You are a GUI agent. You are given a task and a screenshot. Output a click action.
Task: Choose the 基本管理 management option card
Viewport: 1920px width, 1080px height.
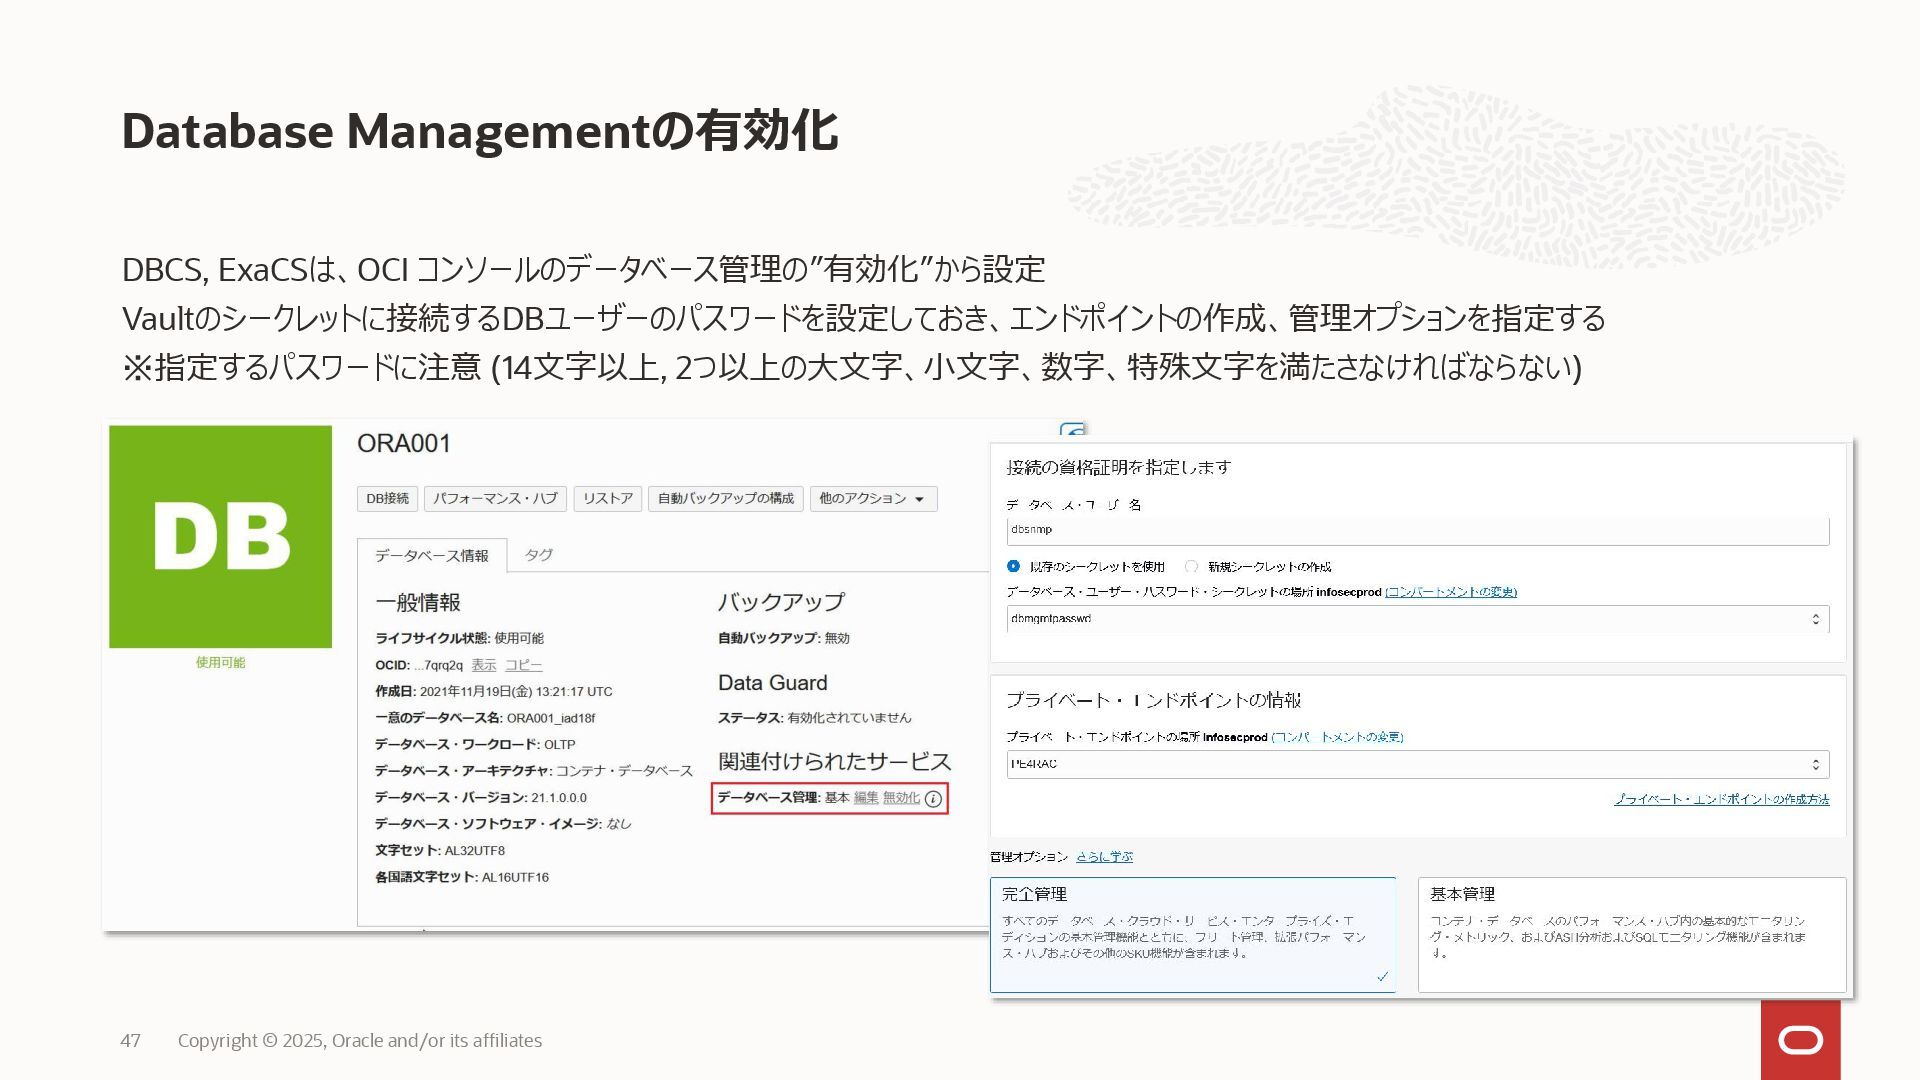click(x=1631, y=934)
